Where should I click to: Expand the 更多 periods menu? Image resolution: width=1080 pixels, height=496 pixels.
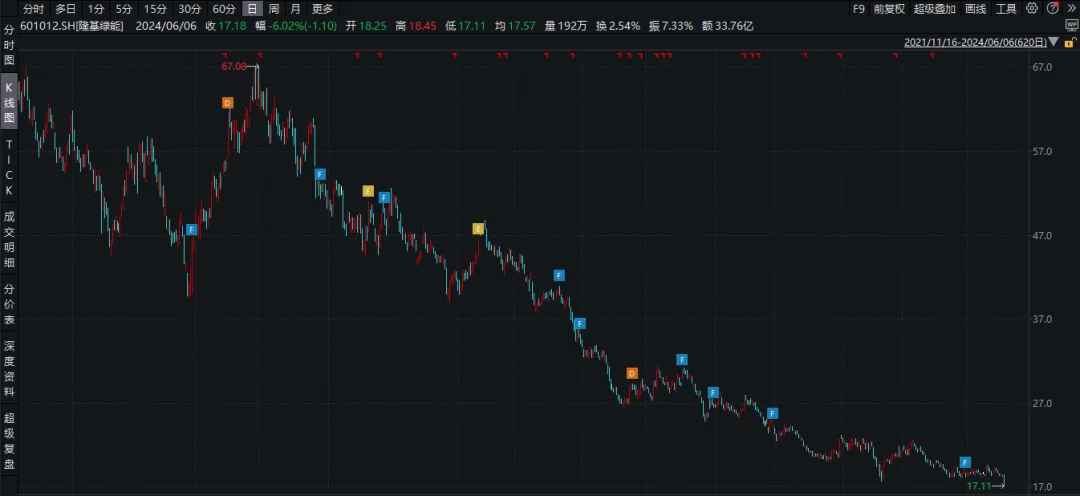(x=322, y=8)
